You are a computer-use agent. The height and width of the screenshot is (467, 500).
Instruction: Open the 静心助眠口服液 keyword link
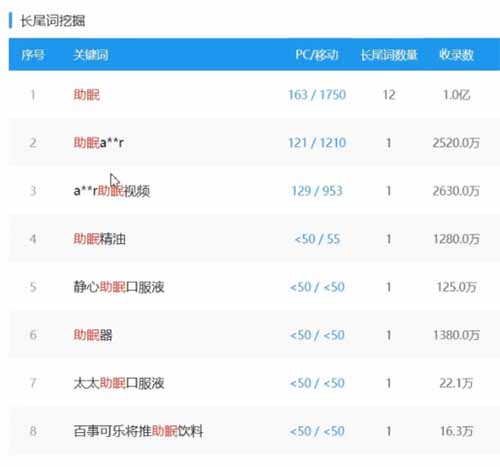[x=119, y=287]
